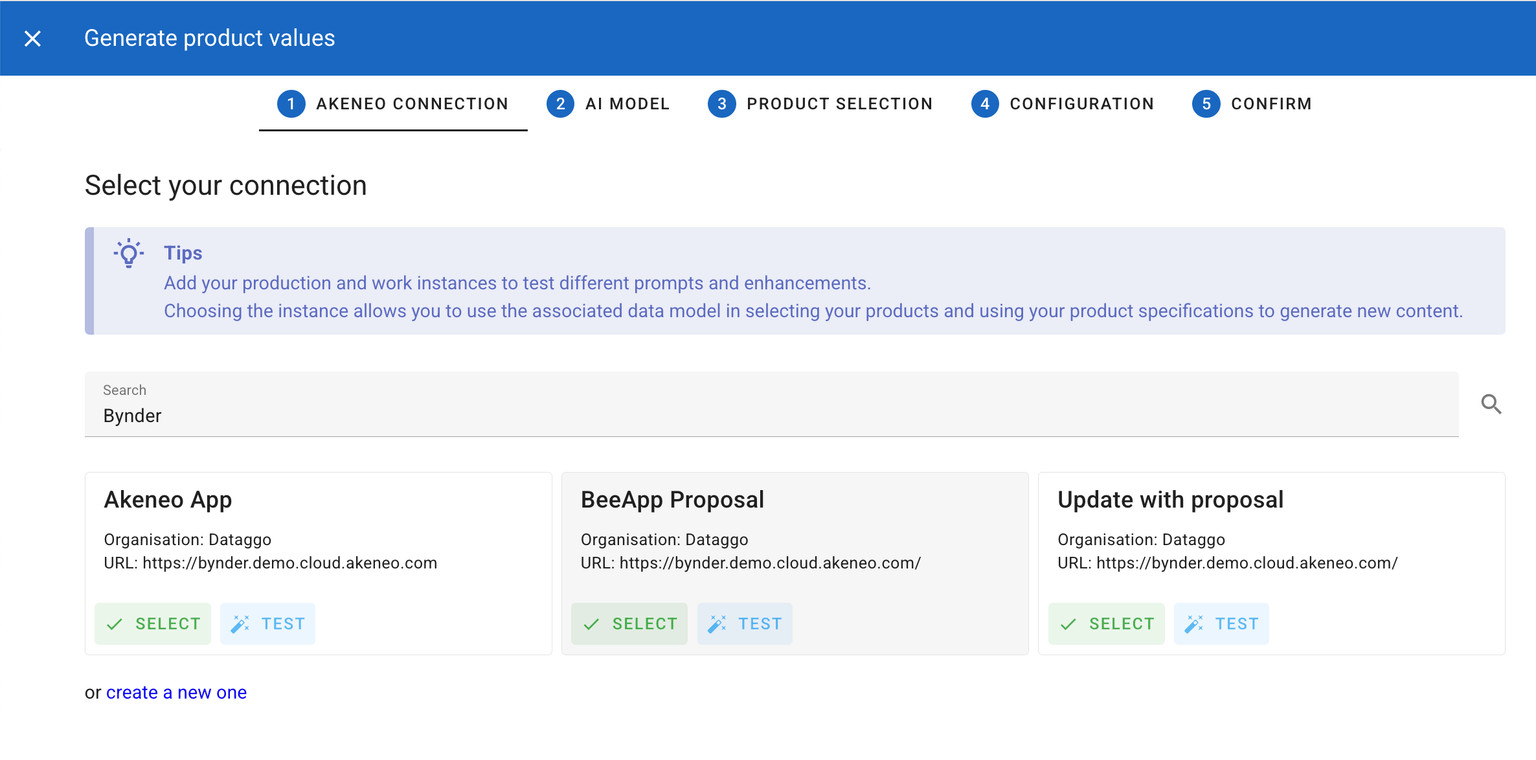Go to the Configuration step
Screen dimensions: 1536x760
coord(1063,104)
